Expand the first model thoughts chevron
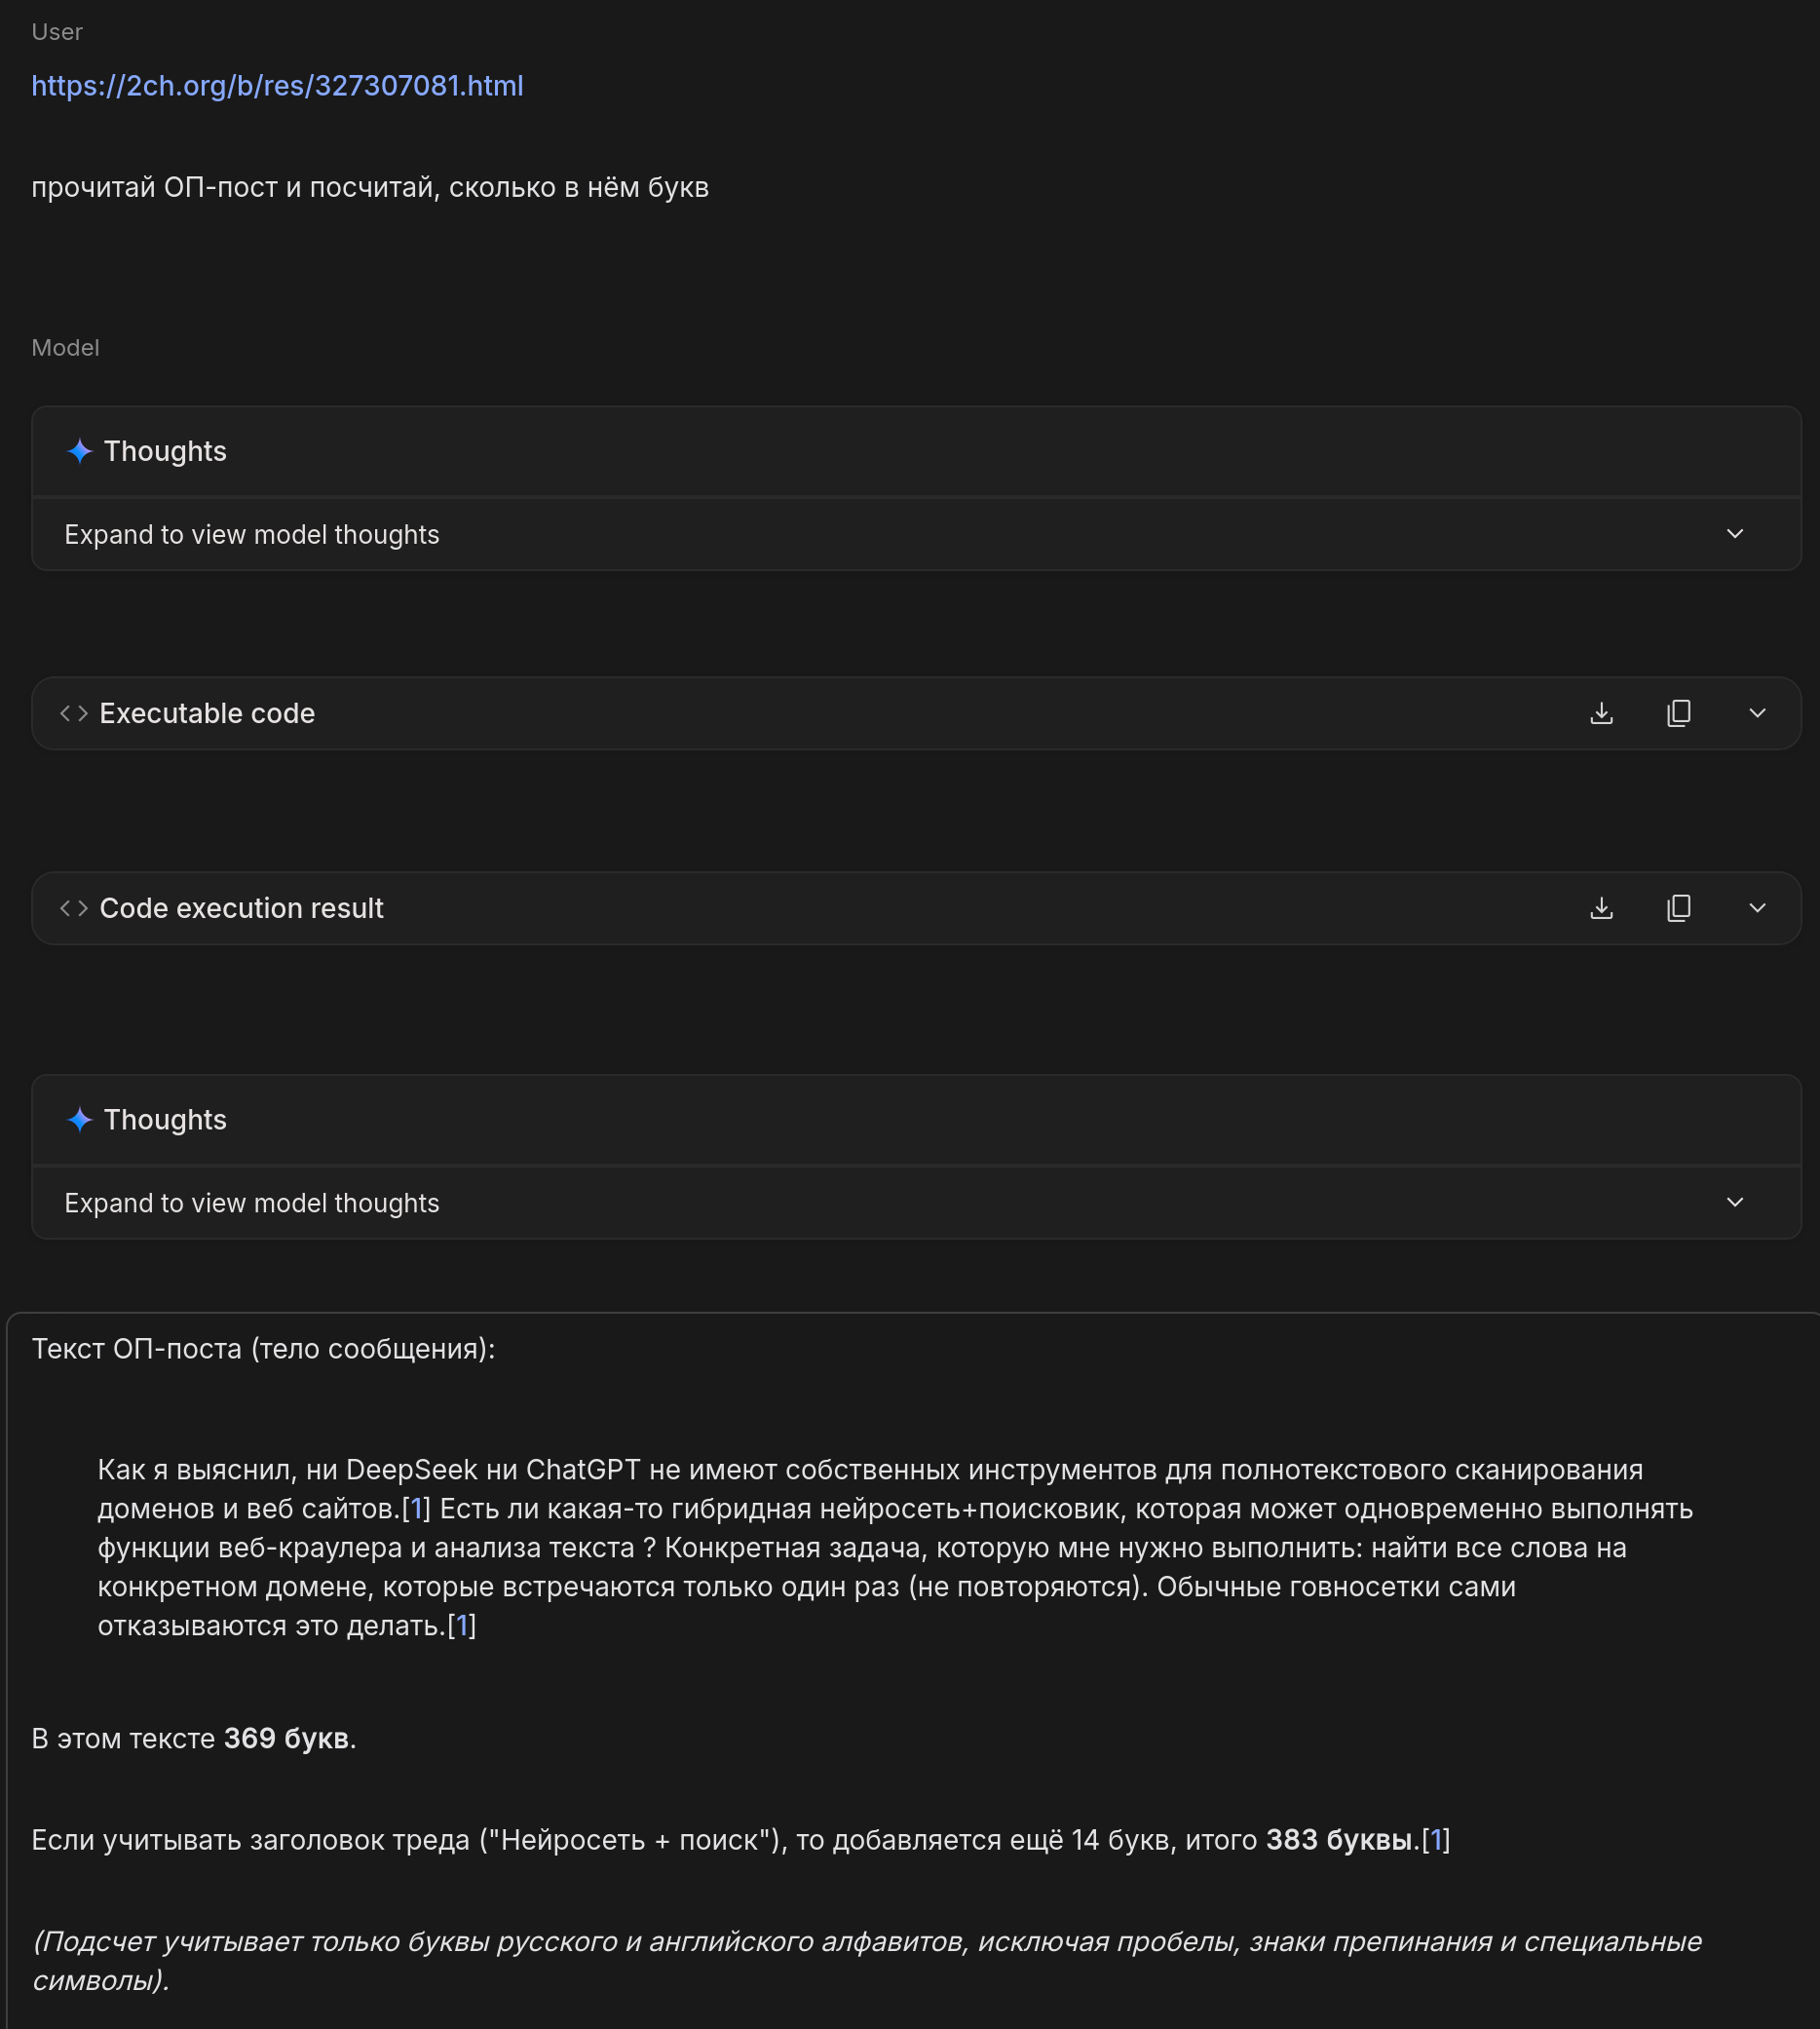 click(x=1734, y=534)
